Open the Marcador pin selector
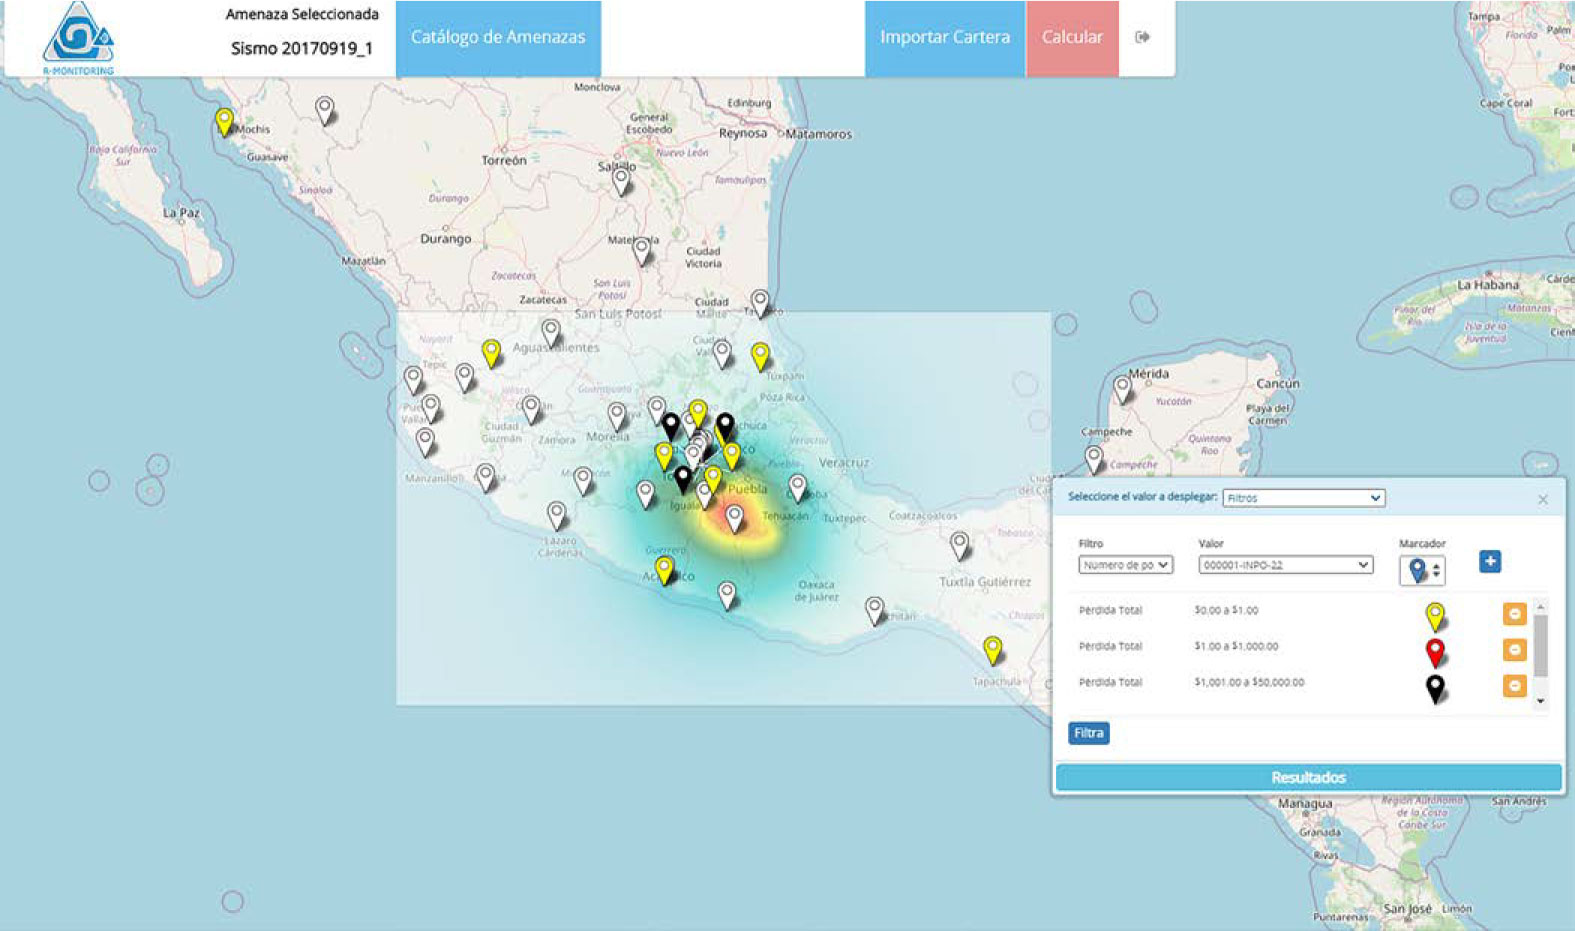 (x=1422, y=570)
